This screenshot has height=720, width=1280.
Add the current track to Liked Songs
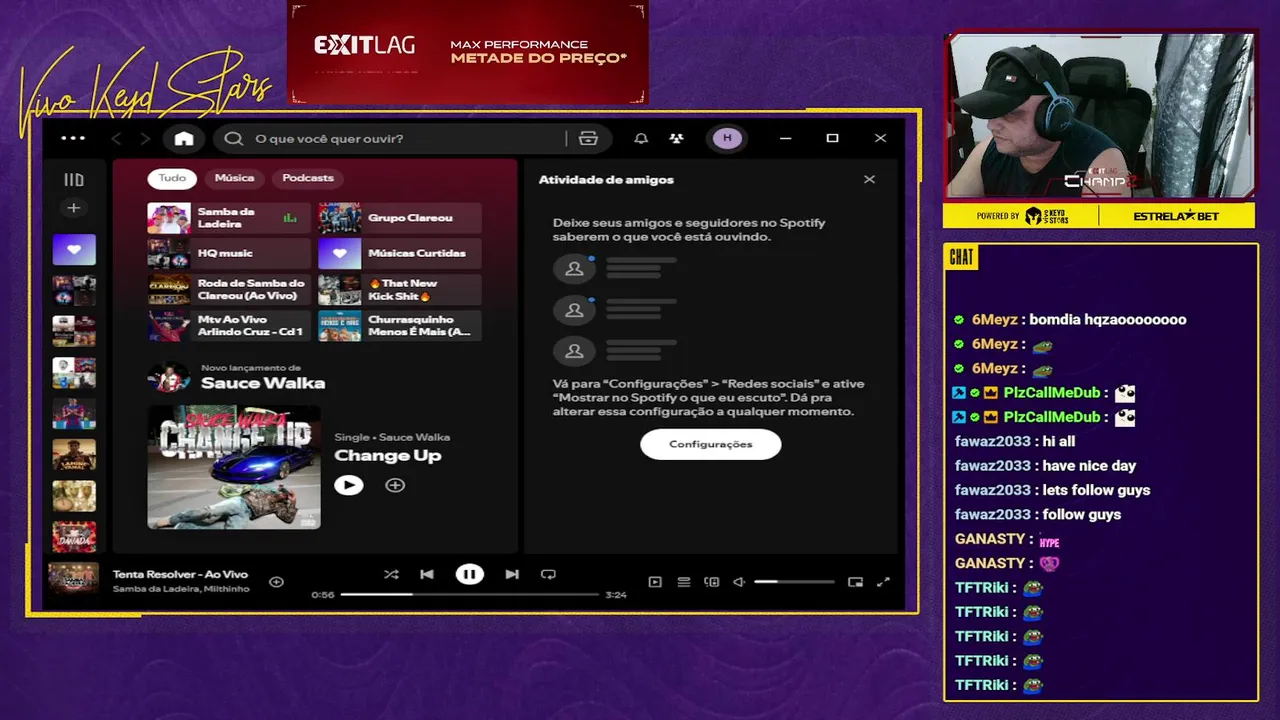pos(277,582)
